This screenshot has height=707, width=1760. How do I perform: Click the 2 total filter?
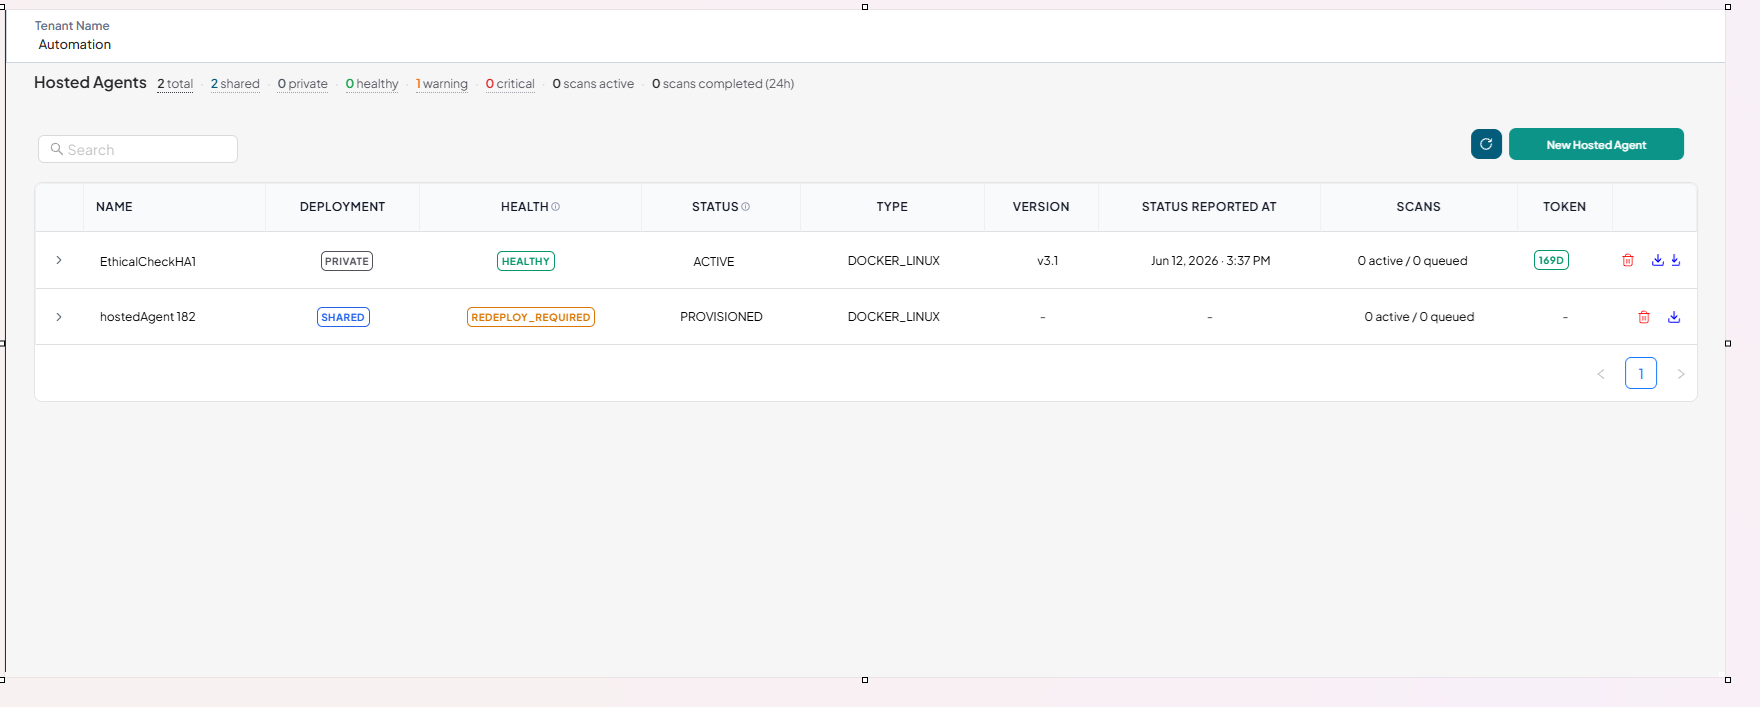[x=175, y=84]
